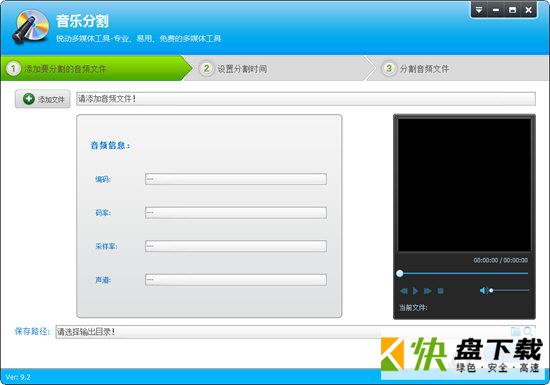Screen dimensions: 550x385
Task: Click the 音频信息 heading
Action: click(x=110, y=145)
